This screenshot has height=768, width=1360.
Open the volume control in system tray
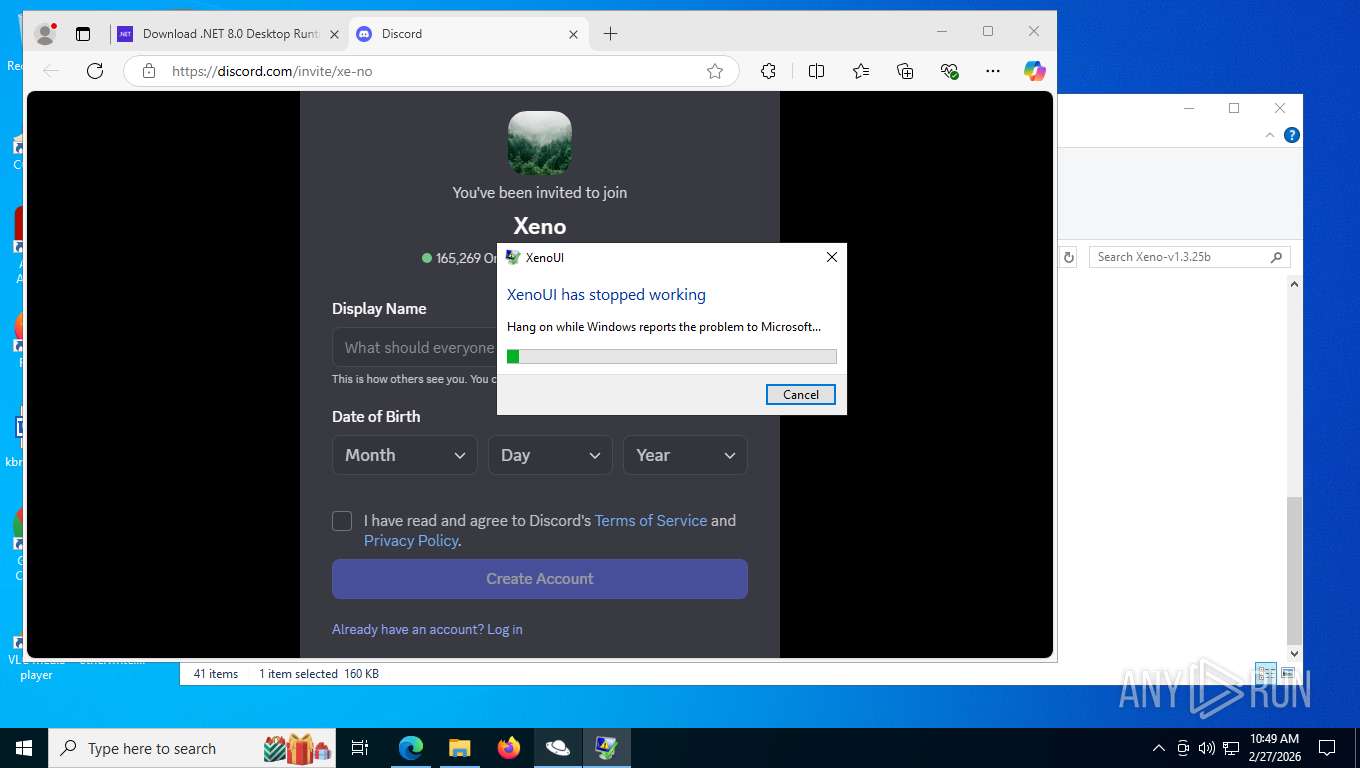click(1206, 748)
